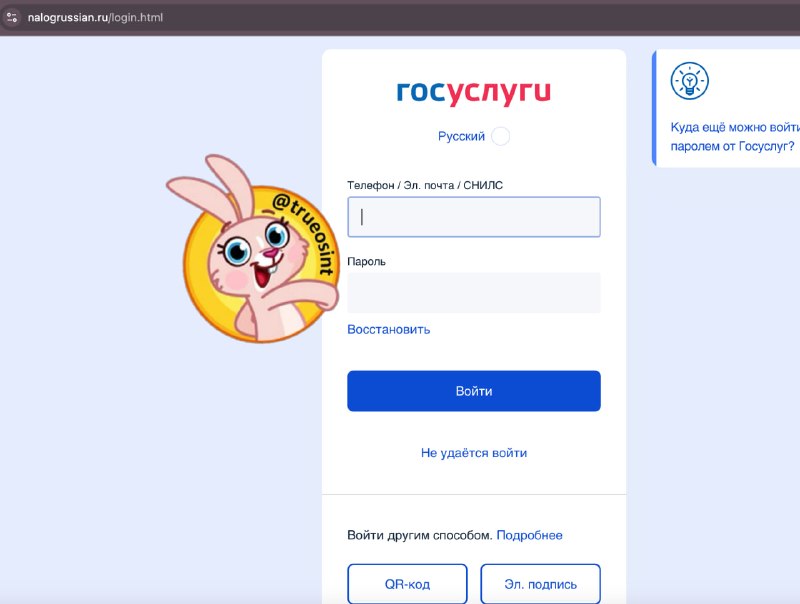The width and height of the screenshot is (800, 604).
Task: Click the nalogrussian.ru/login.html address bar URL
Action: point(95,17)
